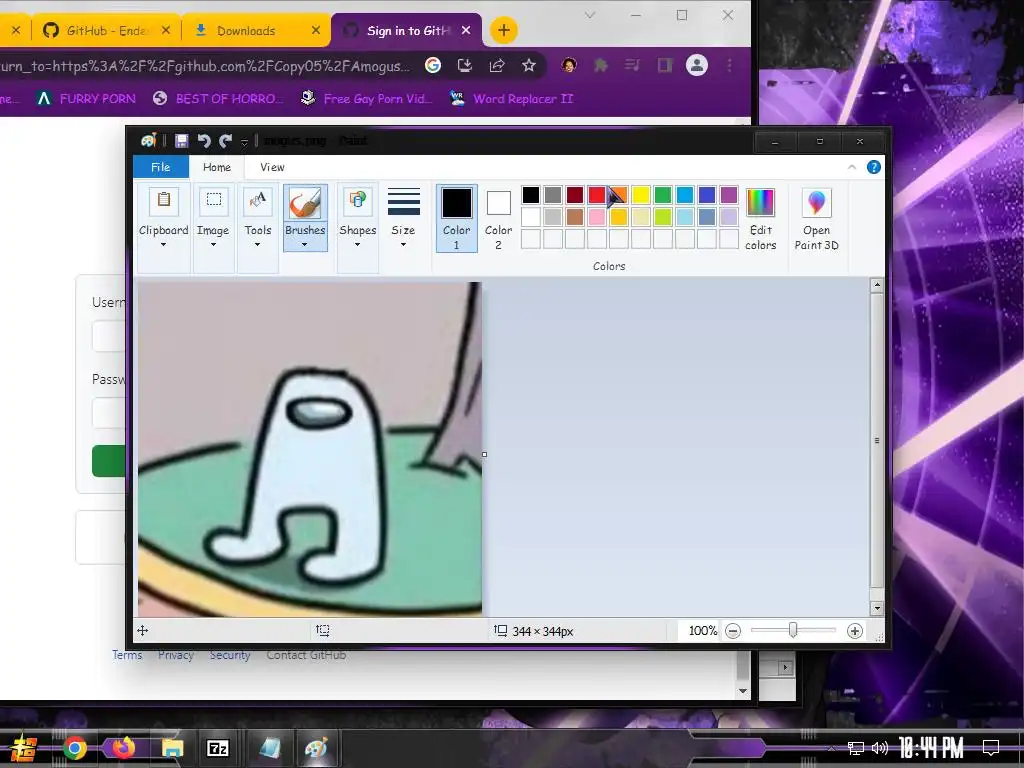Click the Paint zoom slider handle
The image size is (1024, 768).
793,630
